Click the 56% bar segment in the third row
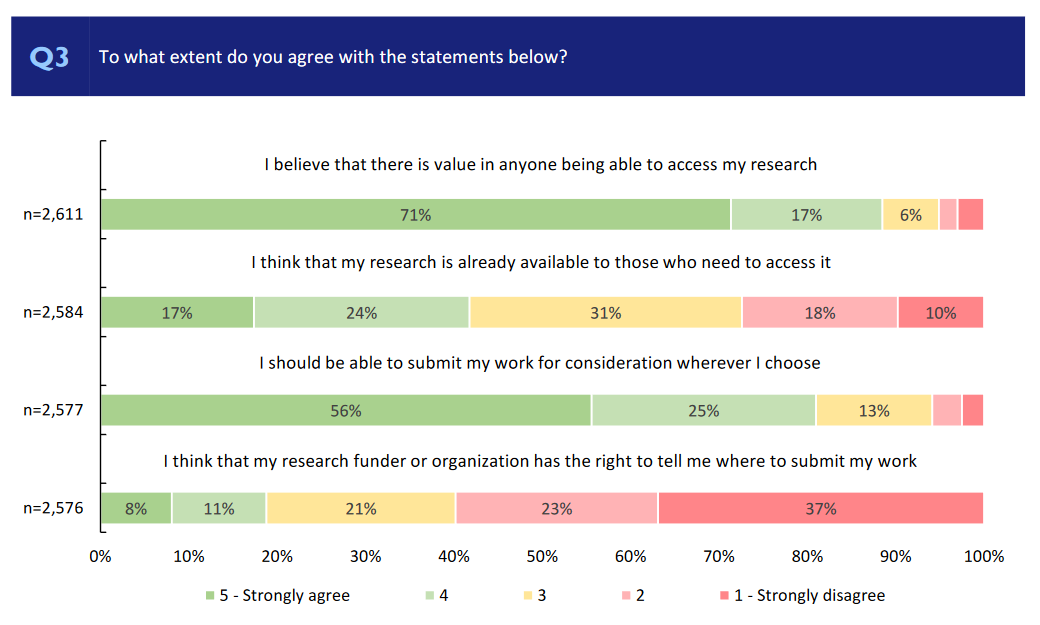1040x625 pixels. [x=346, y=411]
